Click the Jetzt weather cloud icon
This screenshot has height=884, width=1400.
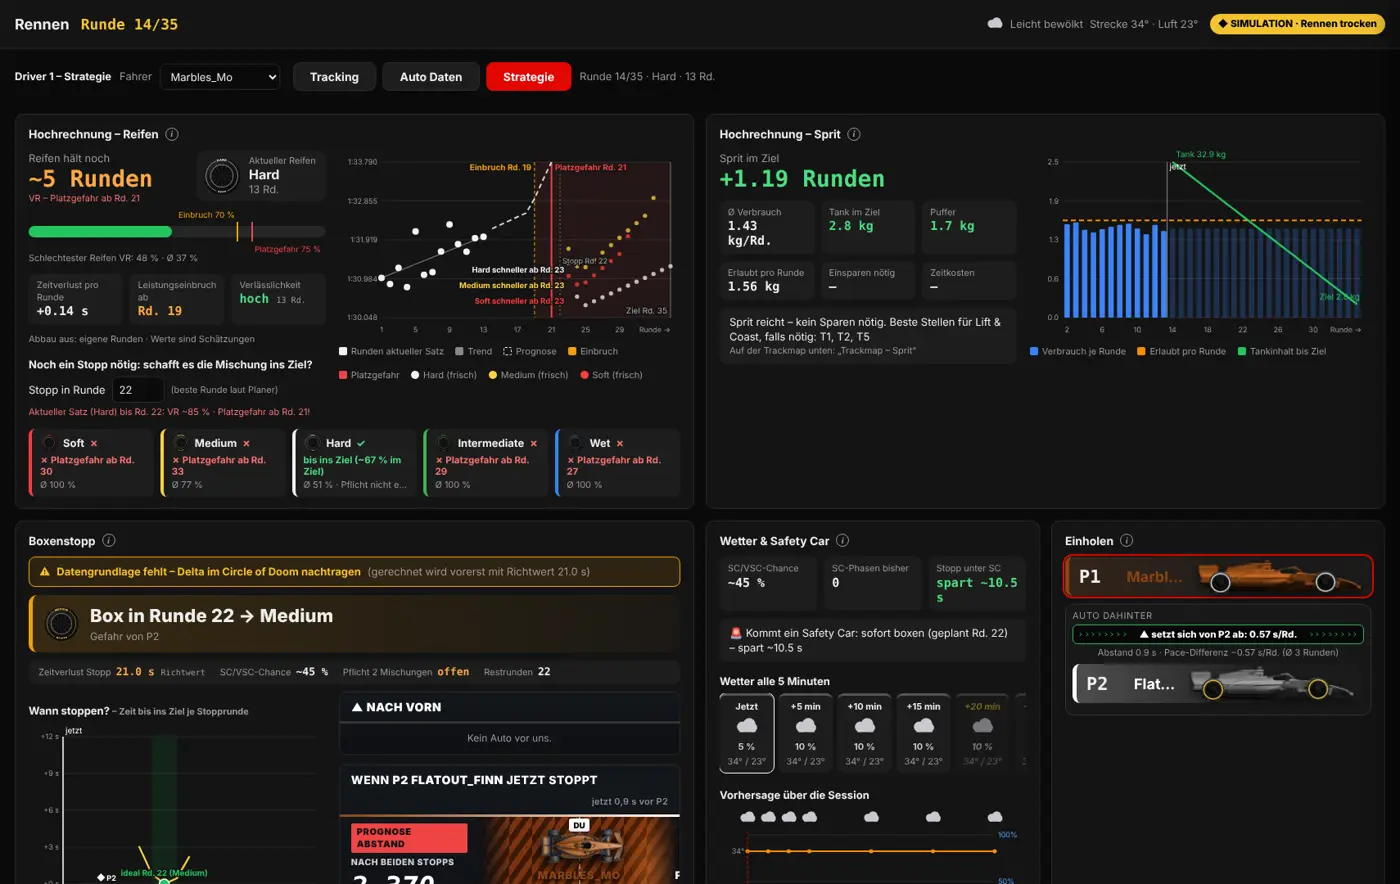pos(747,725)
